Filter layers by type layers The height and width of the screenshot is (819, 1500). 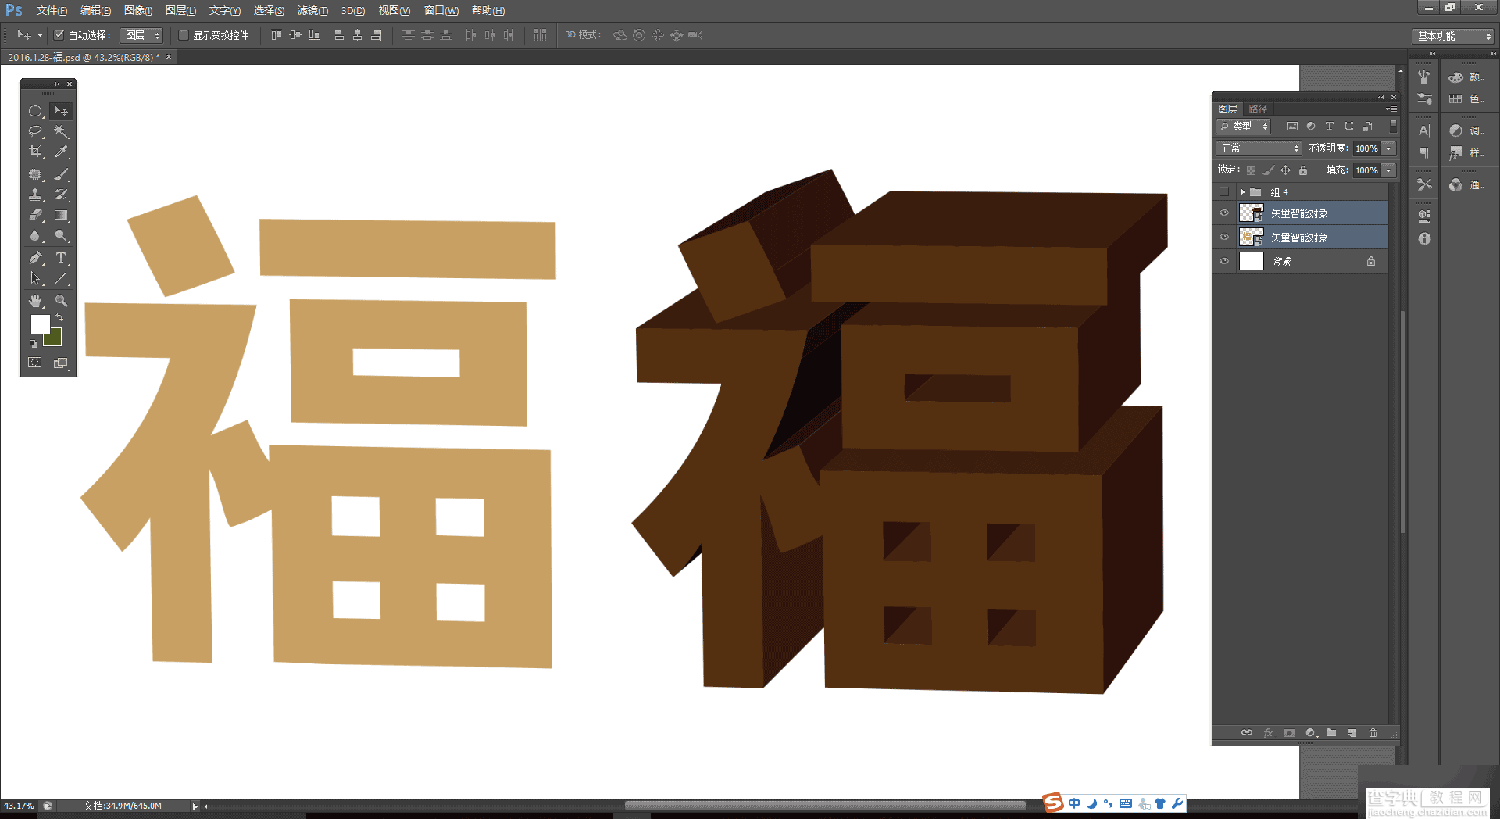click(x=1329, y=126)
